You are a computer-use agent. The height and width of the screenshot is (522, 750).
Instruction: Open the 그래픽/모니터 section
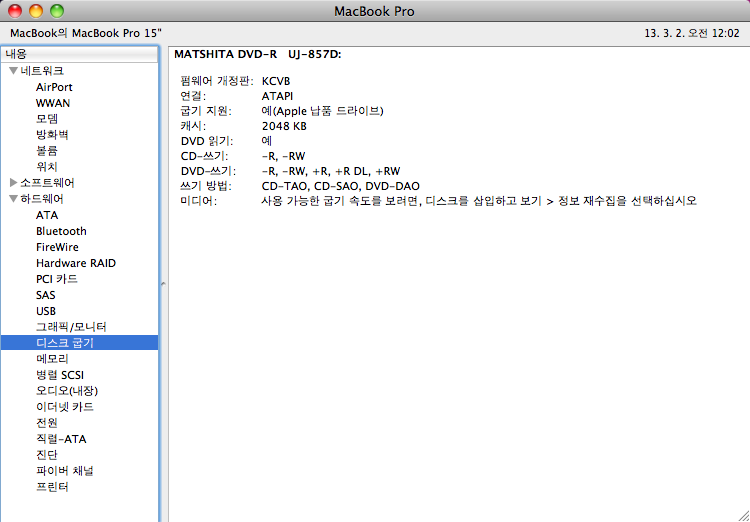coord(70,327)
